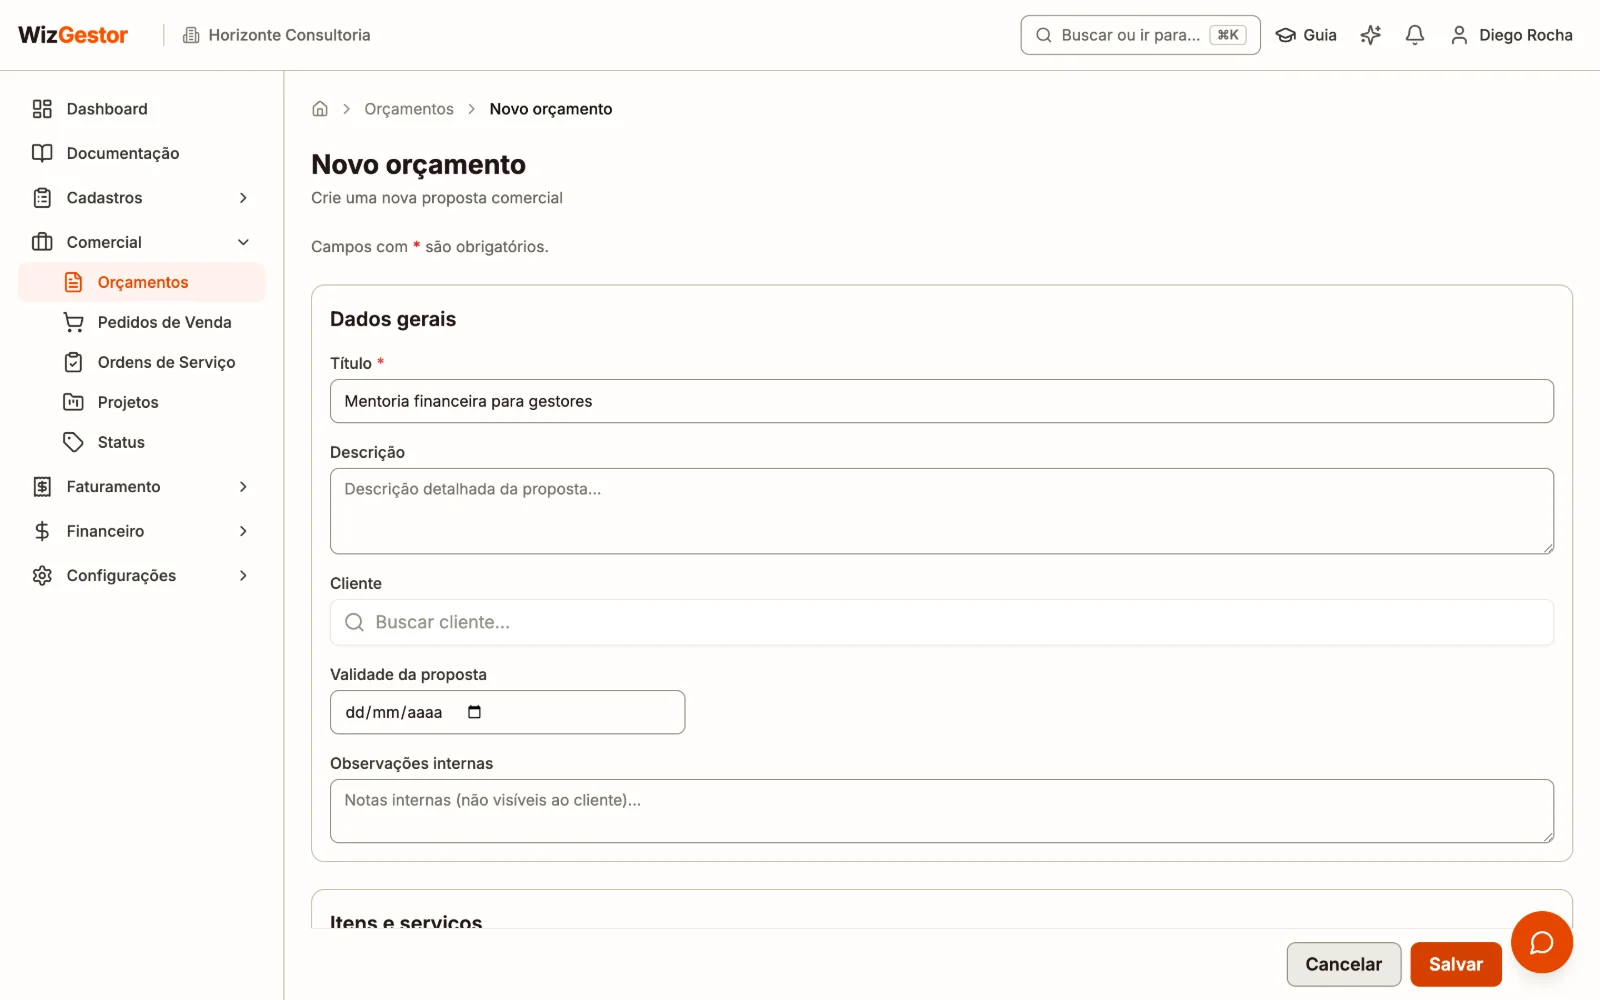1600x1000 pixels.
Task: Open the Guia help link
Action: pos(1306,35)
